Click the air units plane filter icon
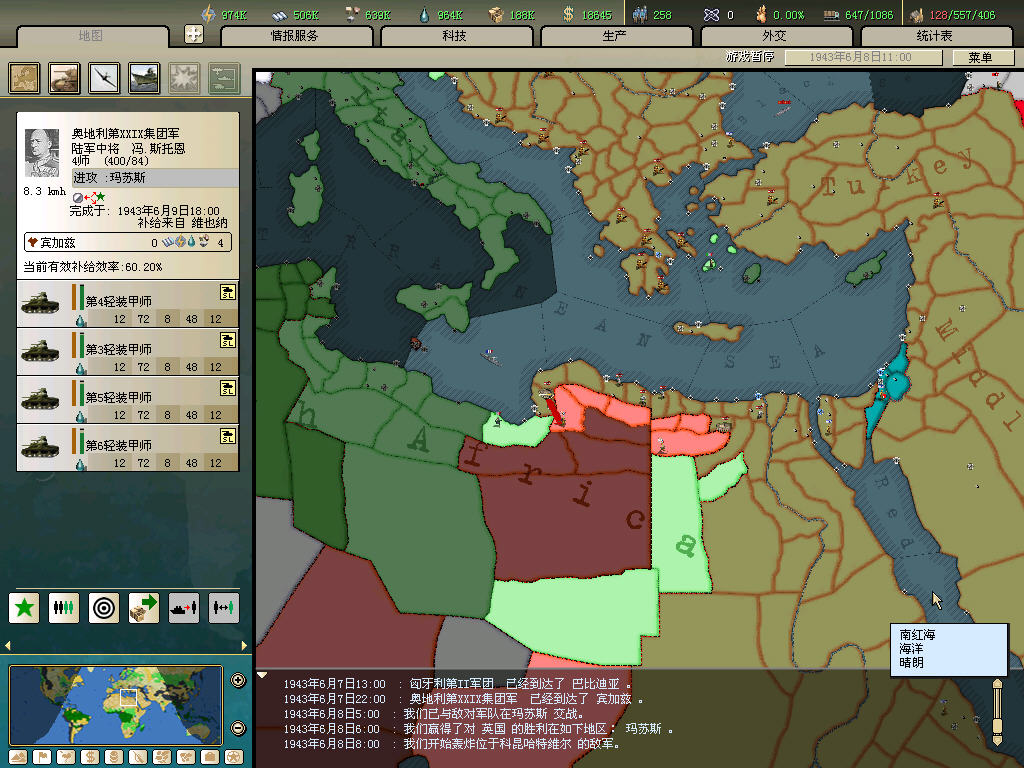 click(104, 78)
